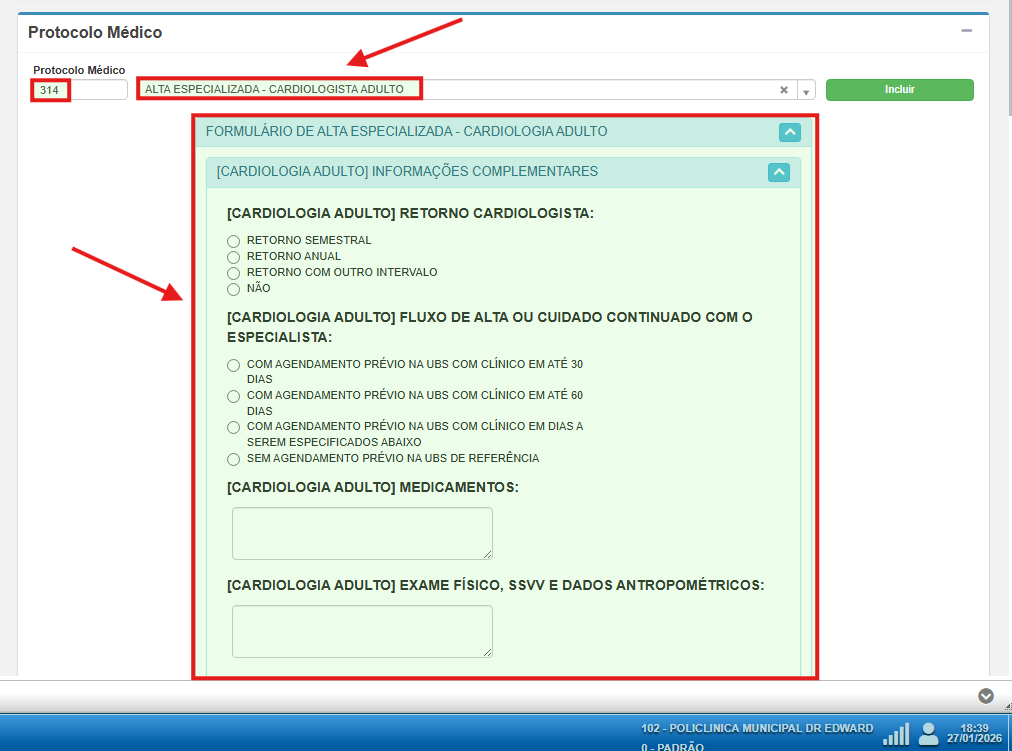Choose UBS scheduling within 30 days
1012x751 pixels.
click(234, 366)
